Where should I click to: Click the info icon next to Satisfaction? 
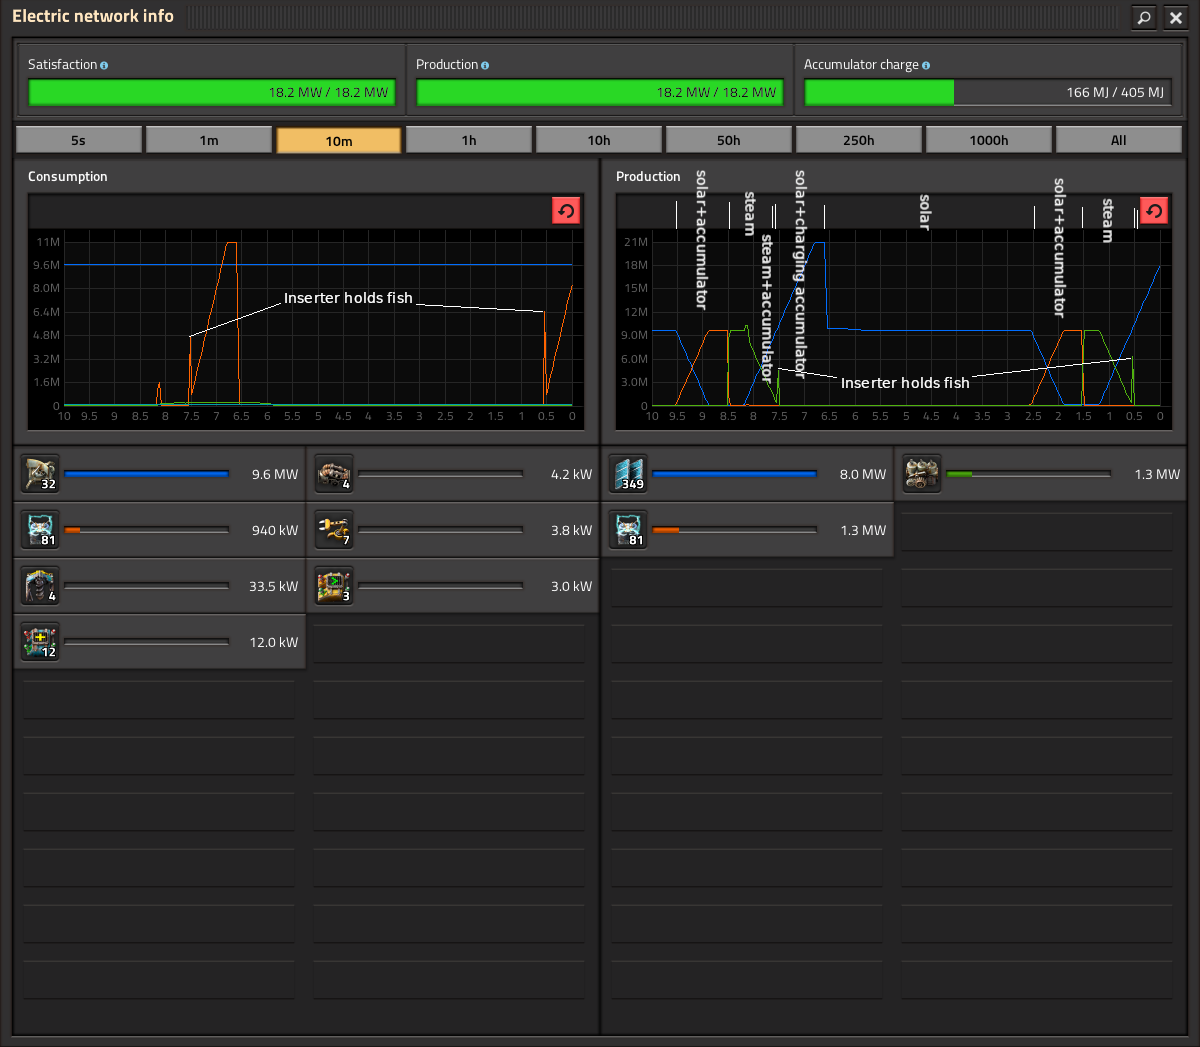[104, 65]
